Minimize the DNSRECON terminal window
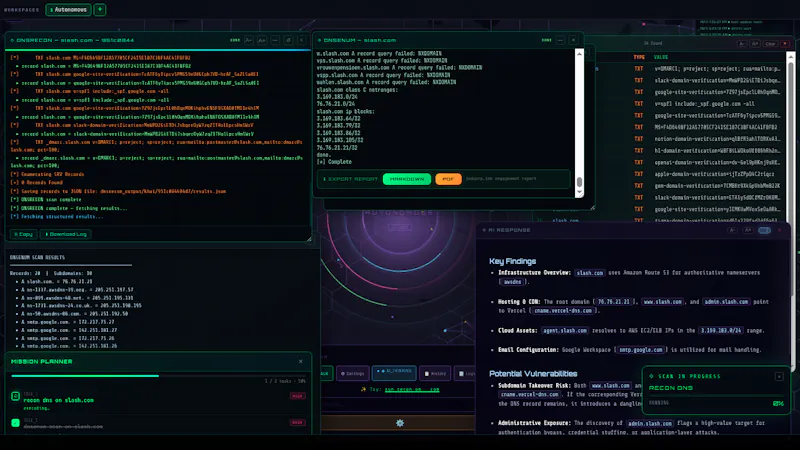Screen dimensions: 800x450 tap(275, 40)
